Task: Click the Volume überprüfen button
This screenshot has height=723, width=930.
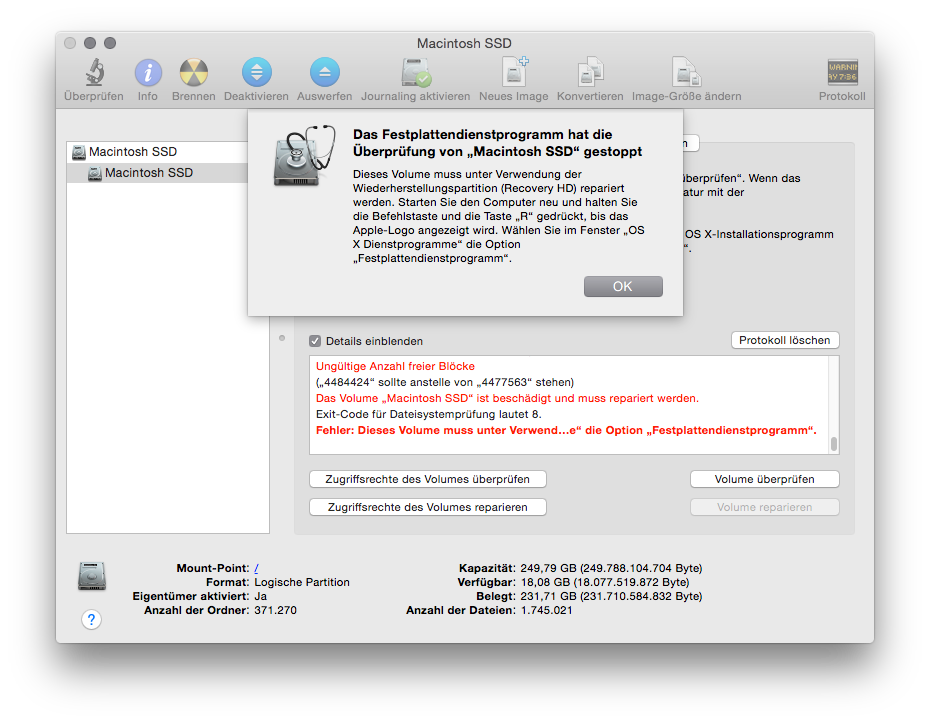Action: pyautogui.click(x=765, y=479)
